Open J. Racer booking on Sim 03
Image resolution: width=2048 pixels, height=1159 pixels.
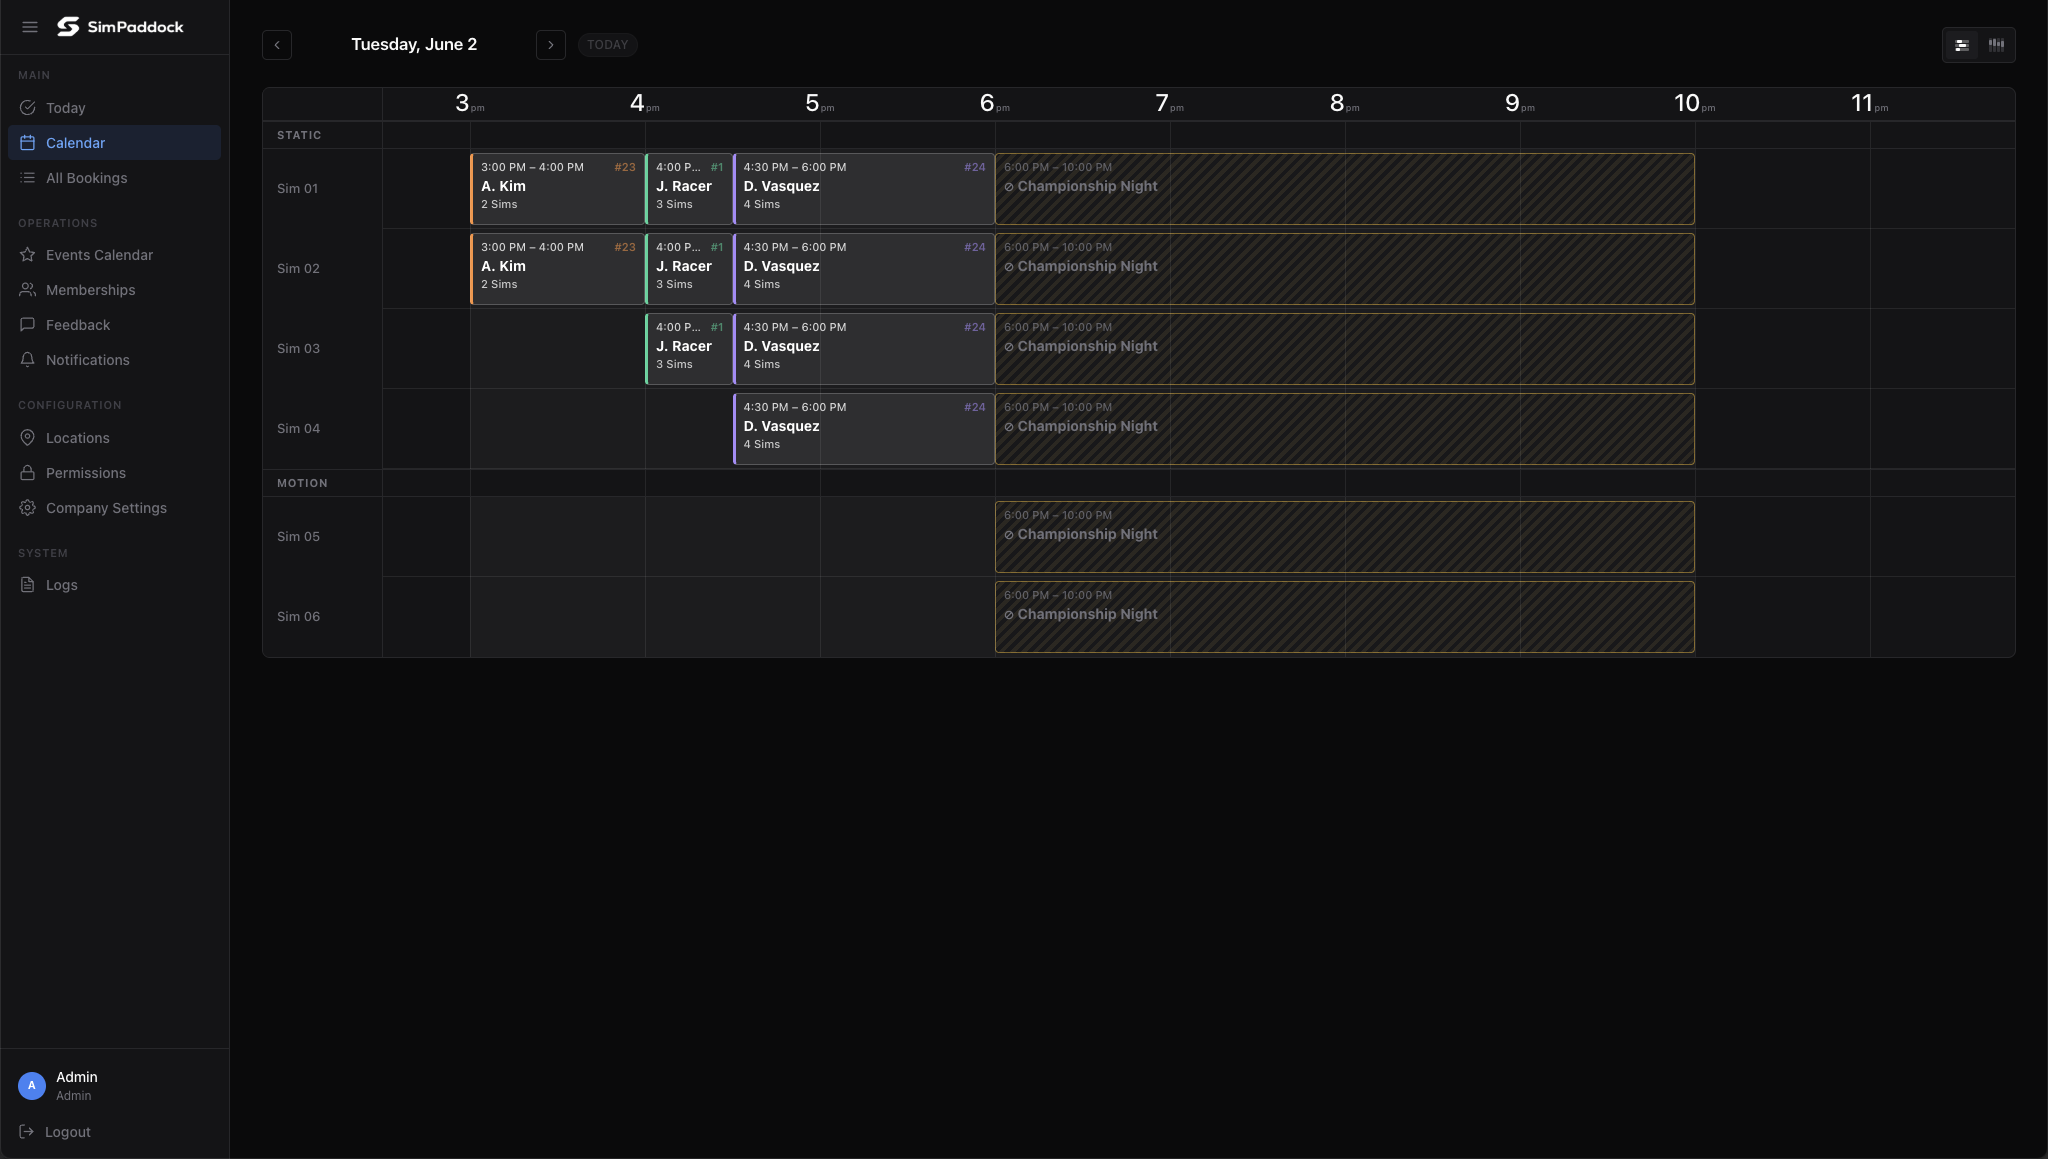pos(689,349)
